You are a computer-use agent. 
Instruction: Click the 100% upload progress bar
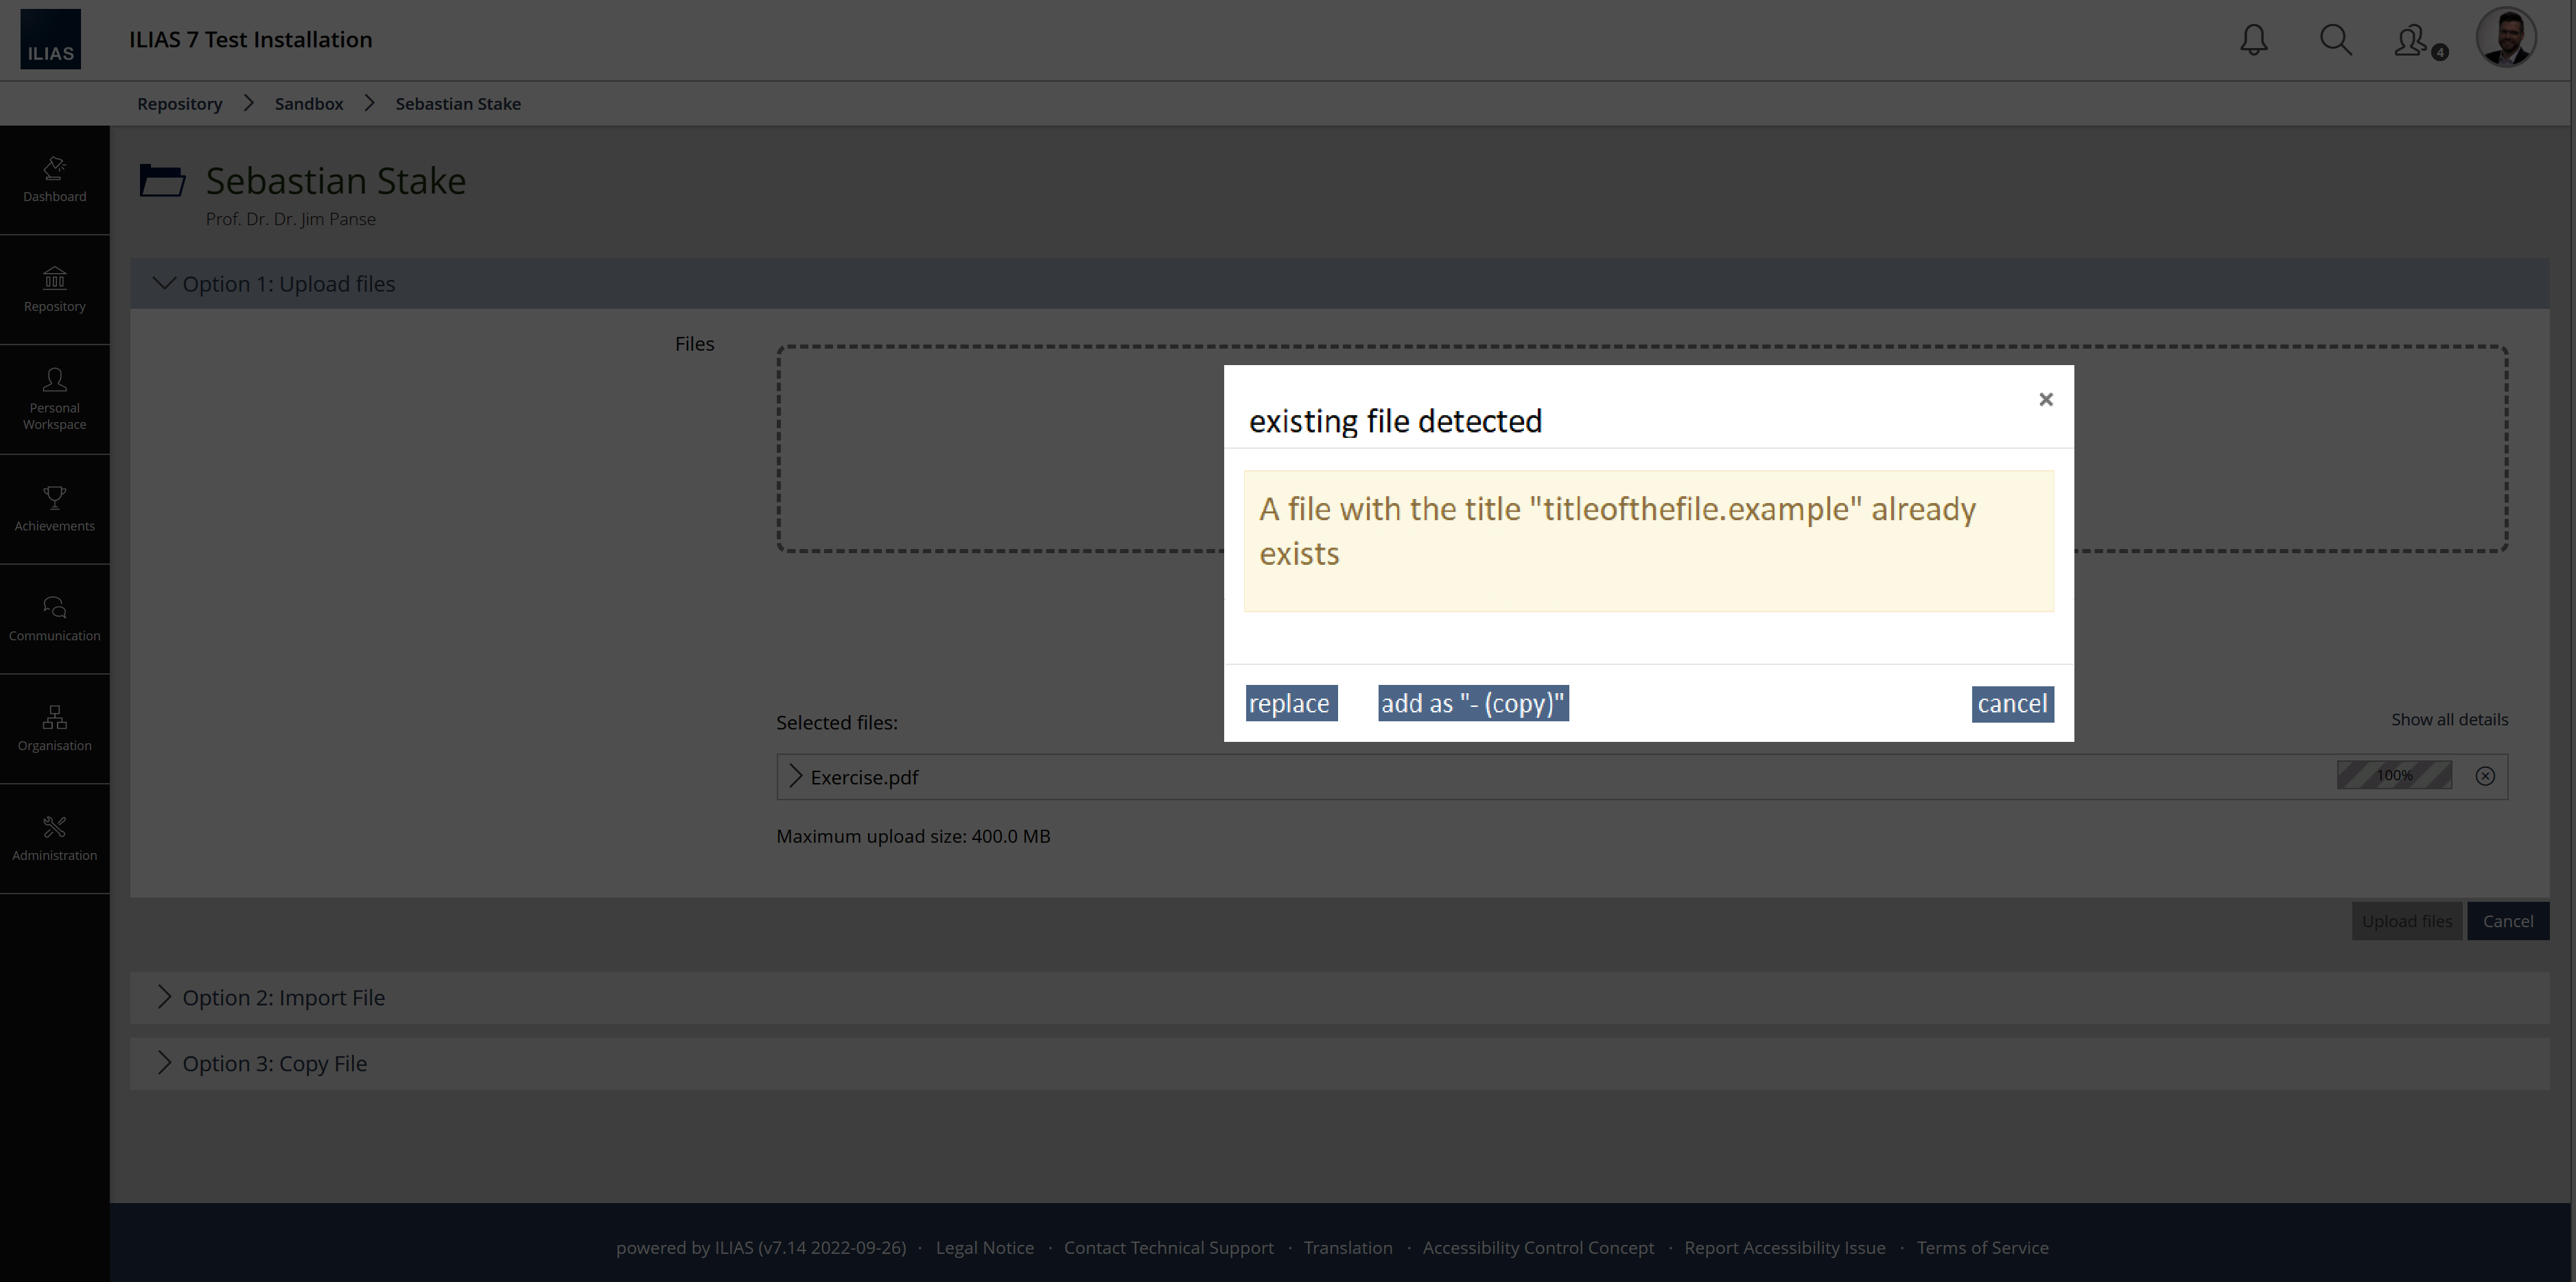pos(2394,776)
